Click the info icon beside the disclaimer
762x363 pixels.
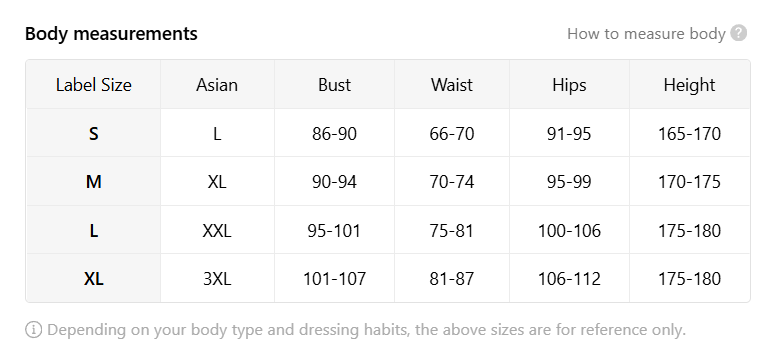(x=33, y=330)
